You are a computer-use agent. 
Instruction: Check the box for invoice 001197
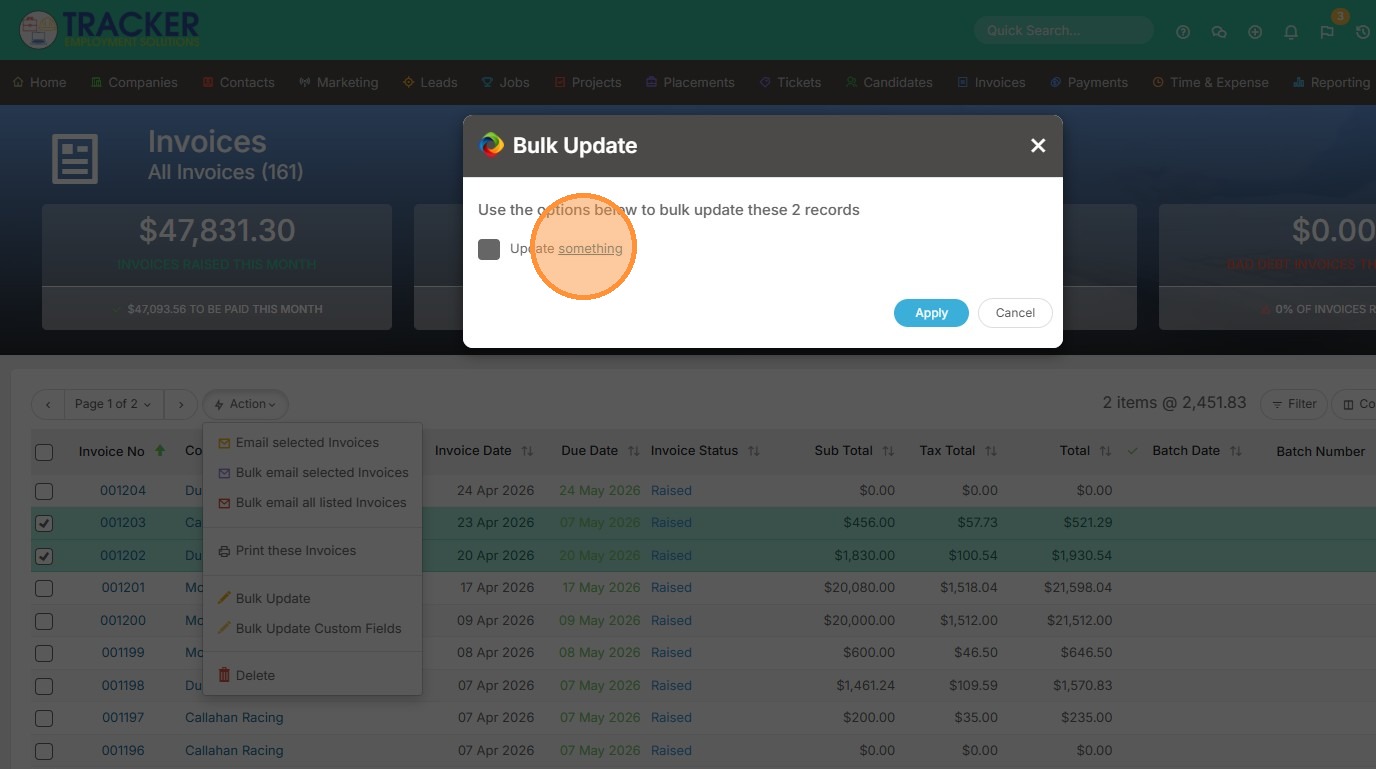pyautogui.click(x=44, y=718)
